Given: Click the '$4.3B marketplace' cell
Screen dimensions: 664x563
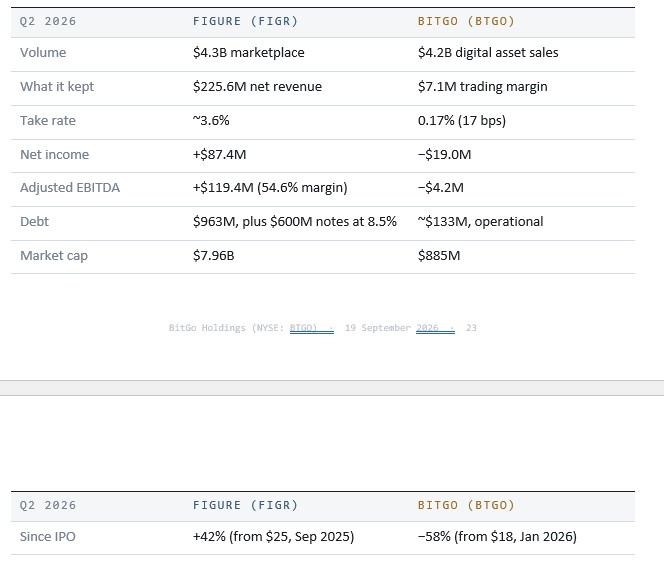Looking at the screenshot, I should pos(249,53).
